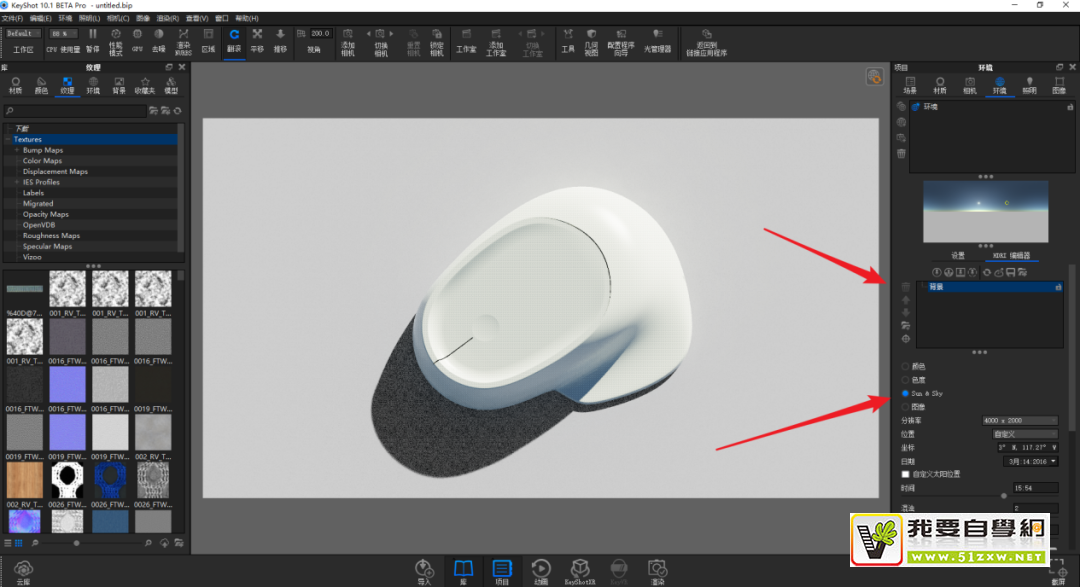Switch to the 材质 library tab

15,85
